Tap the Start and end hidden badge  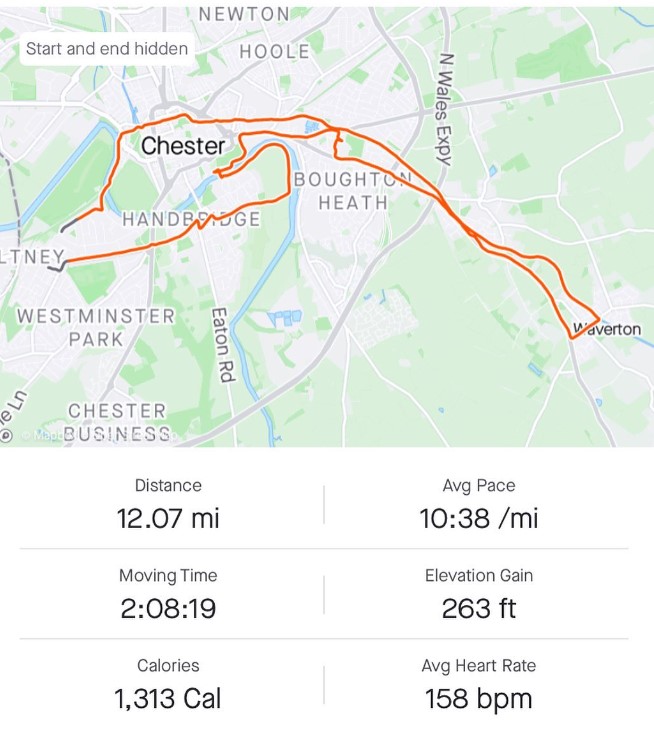[107, 49]
